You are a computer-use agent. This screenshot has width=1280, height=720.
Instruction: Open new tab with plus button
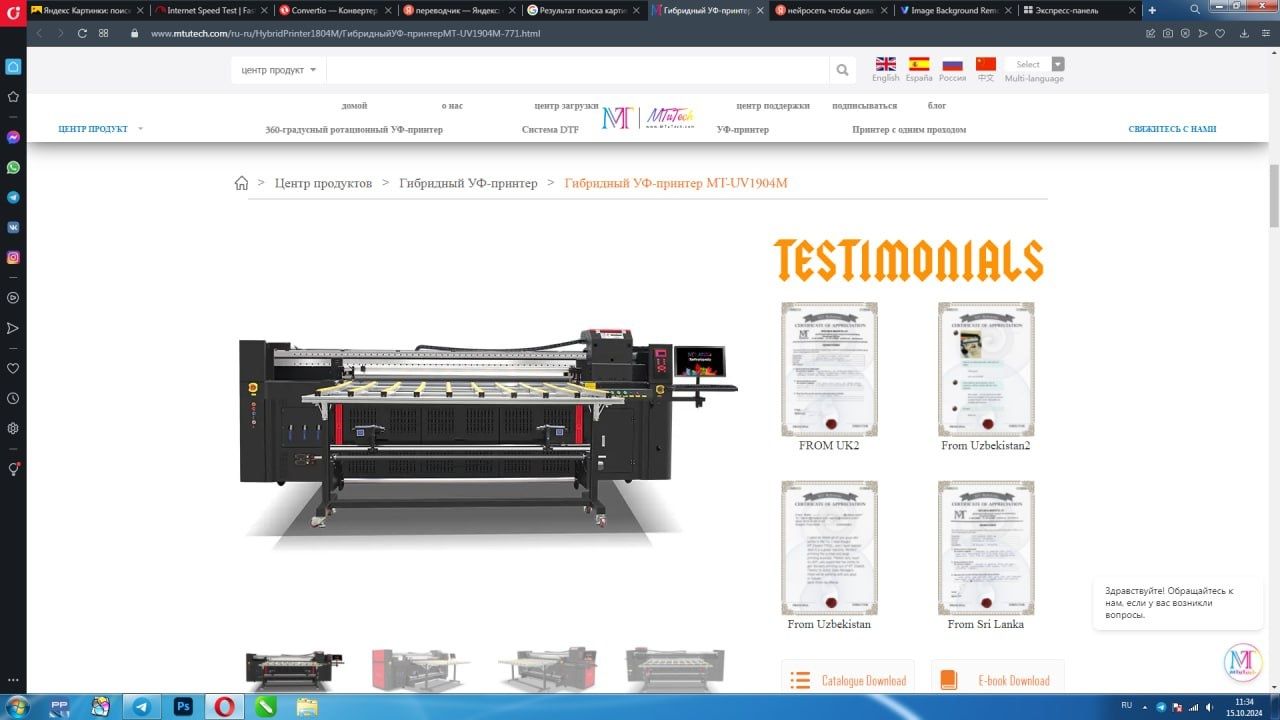pos(1152,10)
